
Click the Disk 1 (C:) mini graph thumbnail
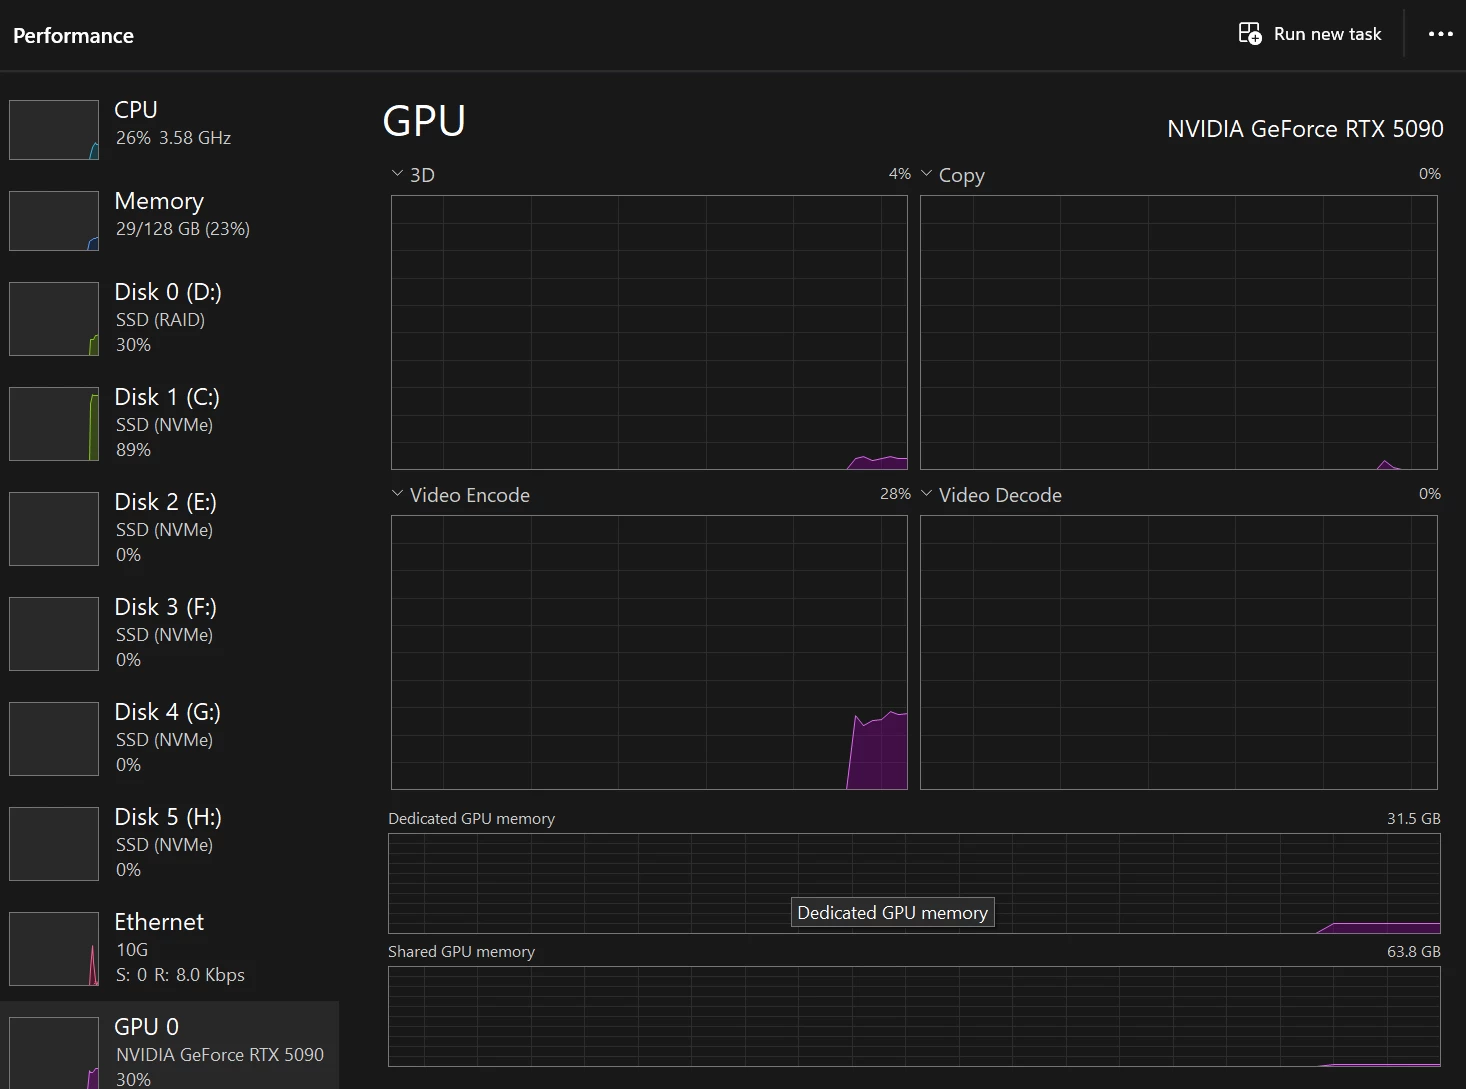[x=54, y=424]
